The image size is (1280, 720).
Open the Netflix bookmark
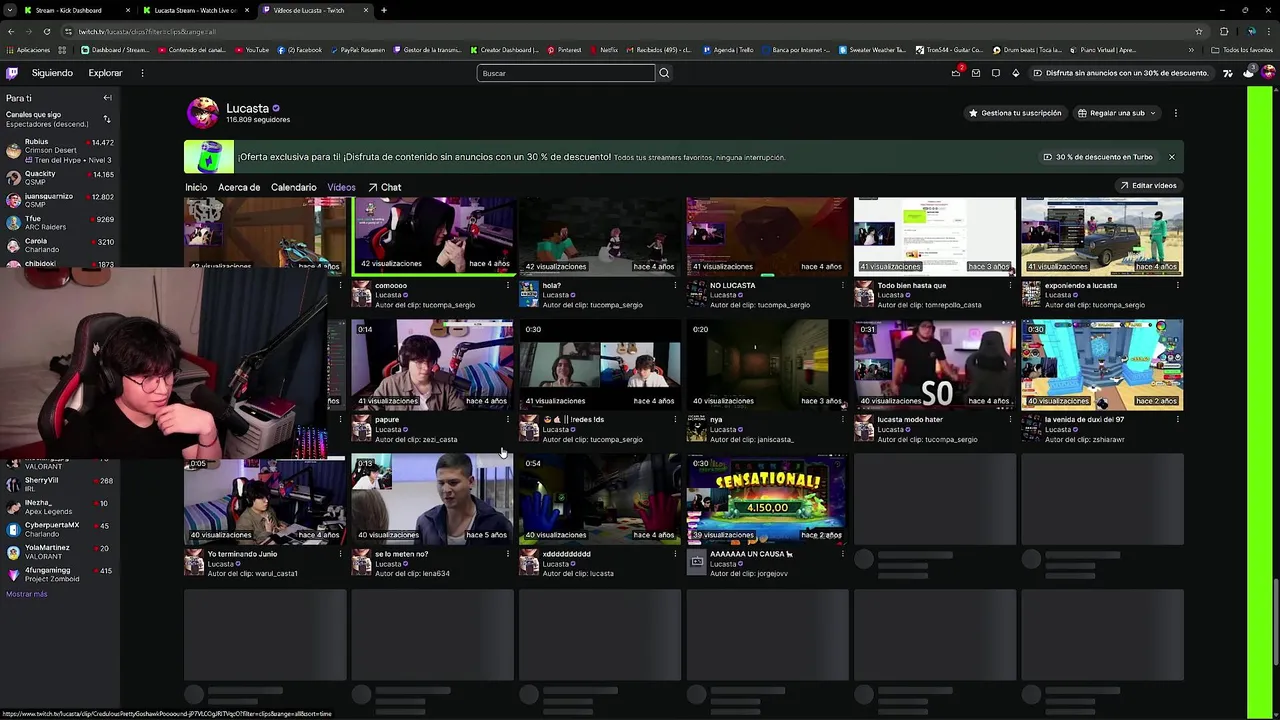pos(603,50)
